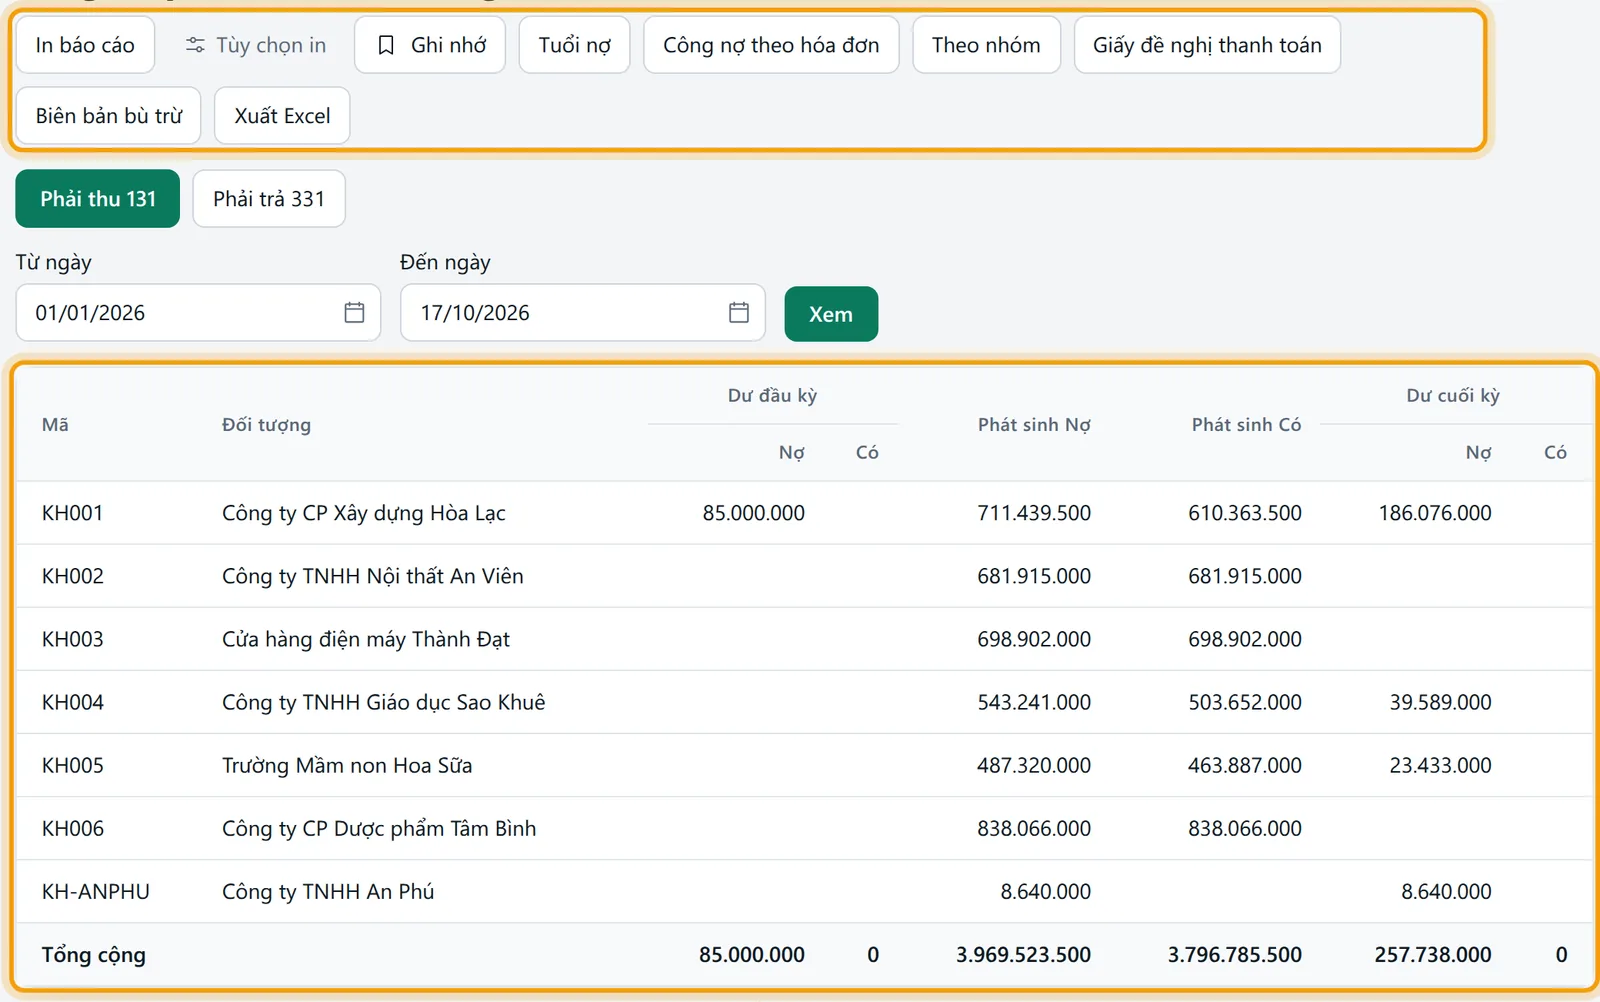Click the total closing balance 257.738.000
The height and width of the screenshot is (1002, 1600).
tap(1433, 955)
